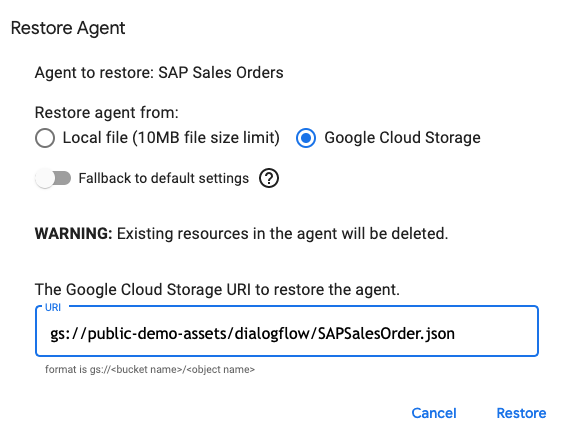The width and height of the screenshot is (583, 430).
Task: Enable the Fallback to default settings switch
Action: coord(53,178)
